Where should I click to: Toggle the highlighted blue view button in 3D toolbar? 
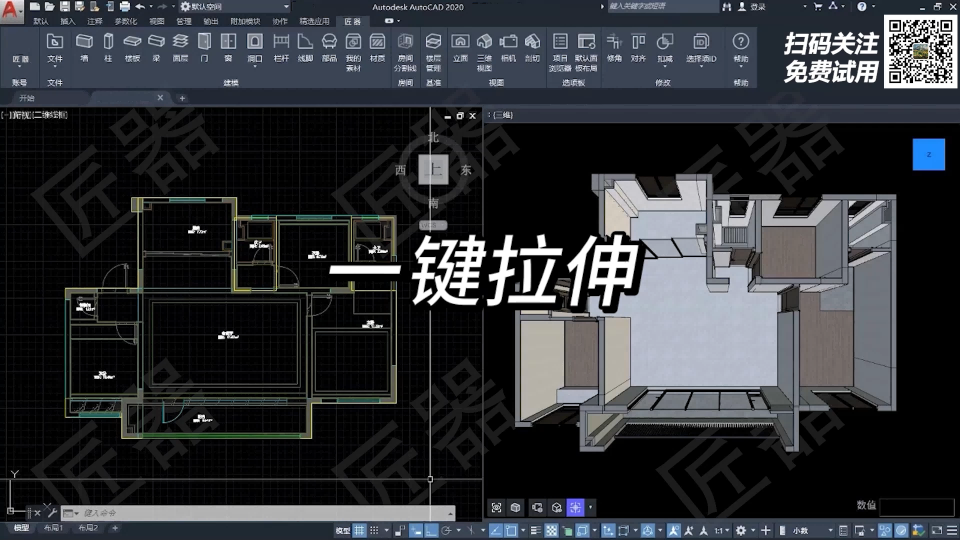576,507
